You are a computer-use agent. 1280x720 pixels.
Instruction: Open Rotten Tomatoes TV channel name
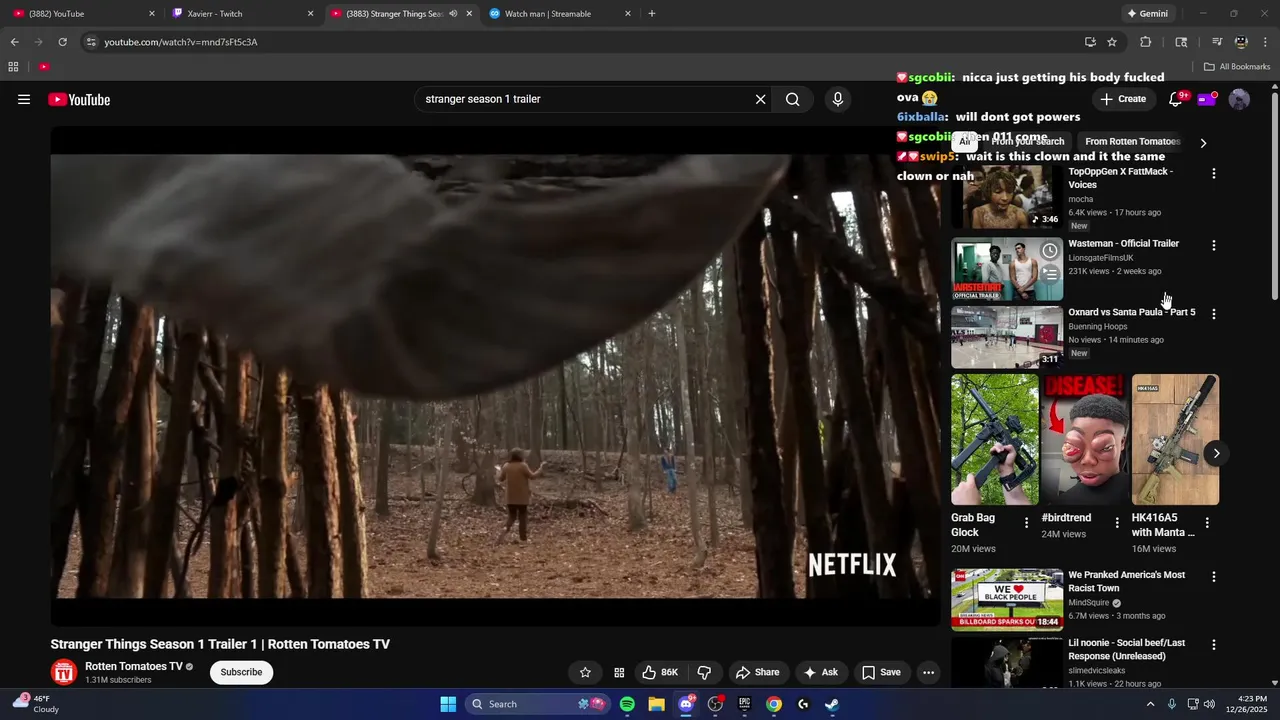click(x=133, y=666)
